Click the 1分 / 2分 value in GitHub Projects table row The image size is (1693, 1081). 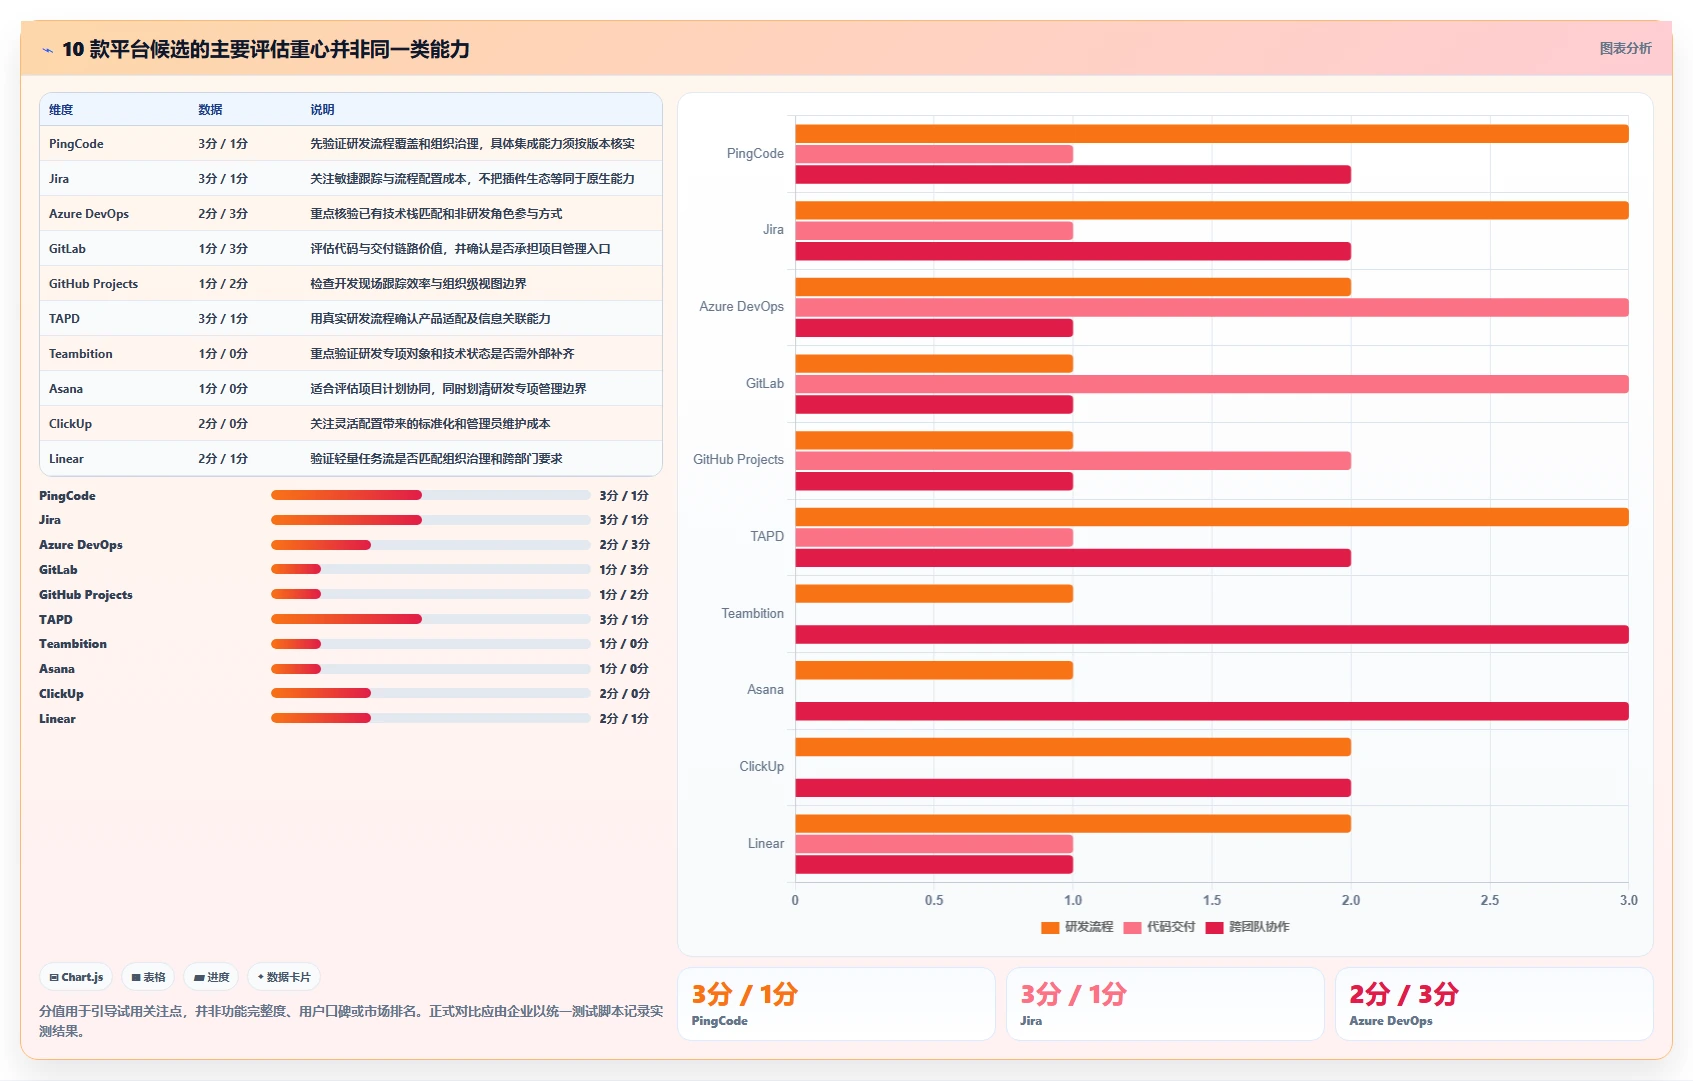tap(223, 284)
